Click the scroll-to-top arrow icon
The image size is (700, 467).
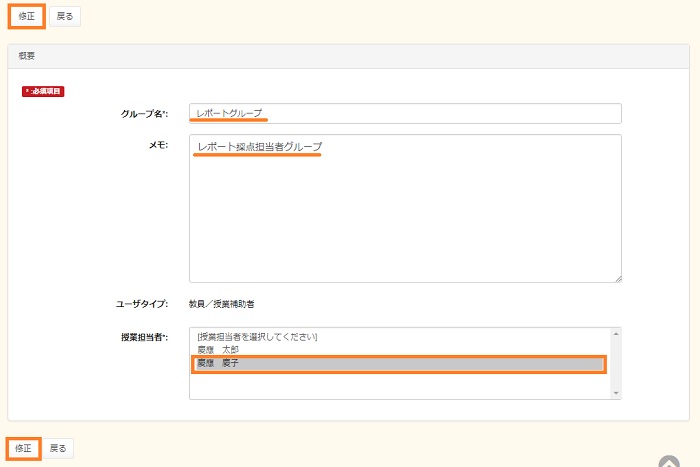click(670, 461)
